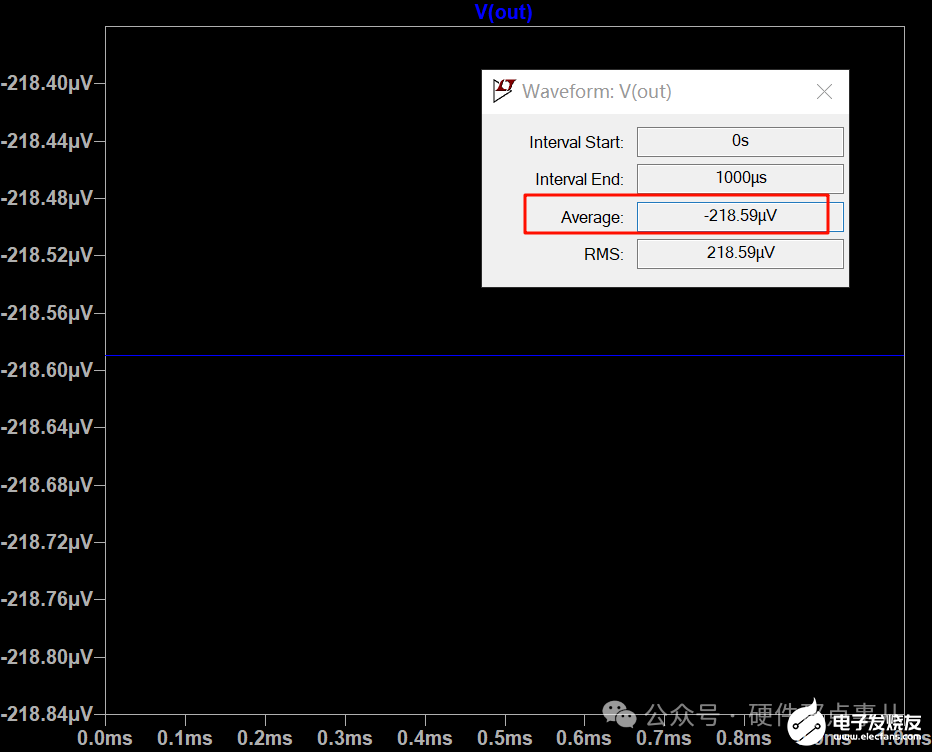The image size is (932, 752).
Task: Click the 0.2ms time axis label
Action: point(265,738)
